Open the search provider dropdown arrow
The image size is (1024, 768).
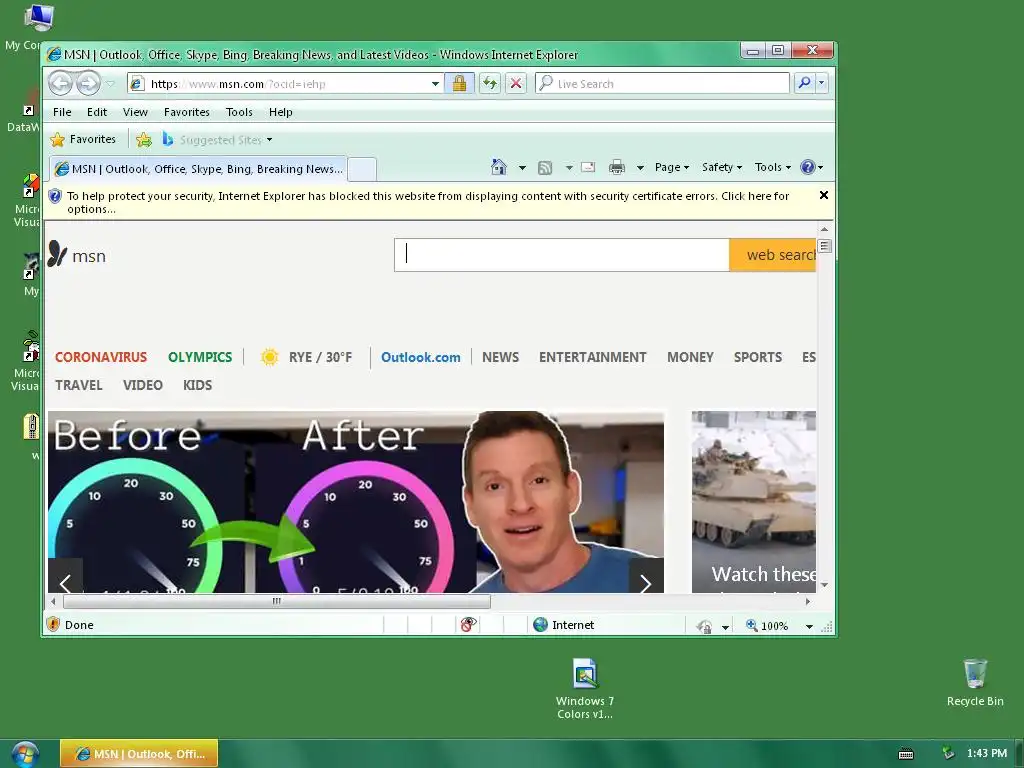822,83
